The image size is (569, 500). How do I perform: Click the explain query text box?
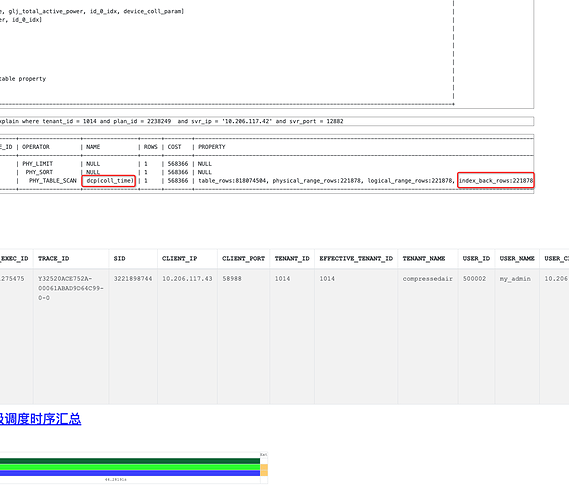coord(267,121)
